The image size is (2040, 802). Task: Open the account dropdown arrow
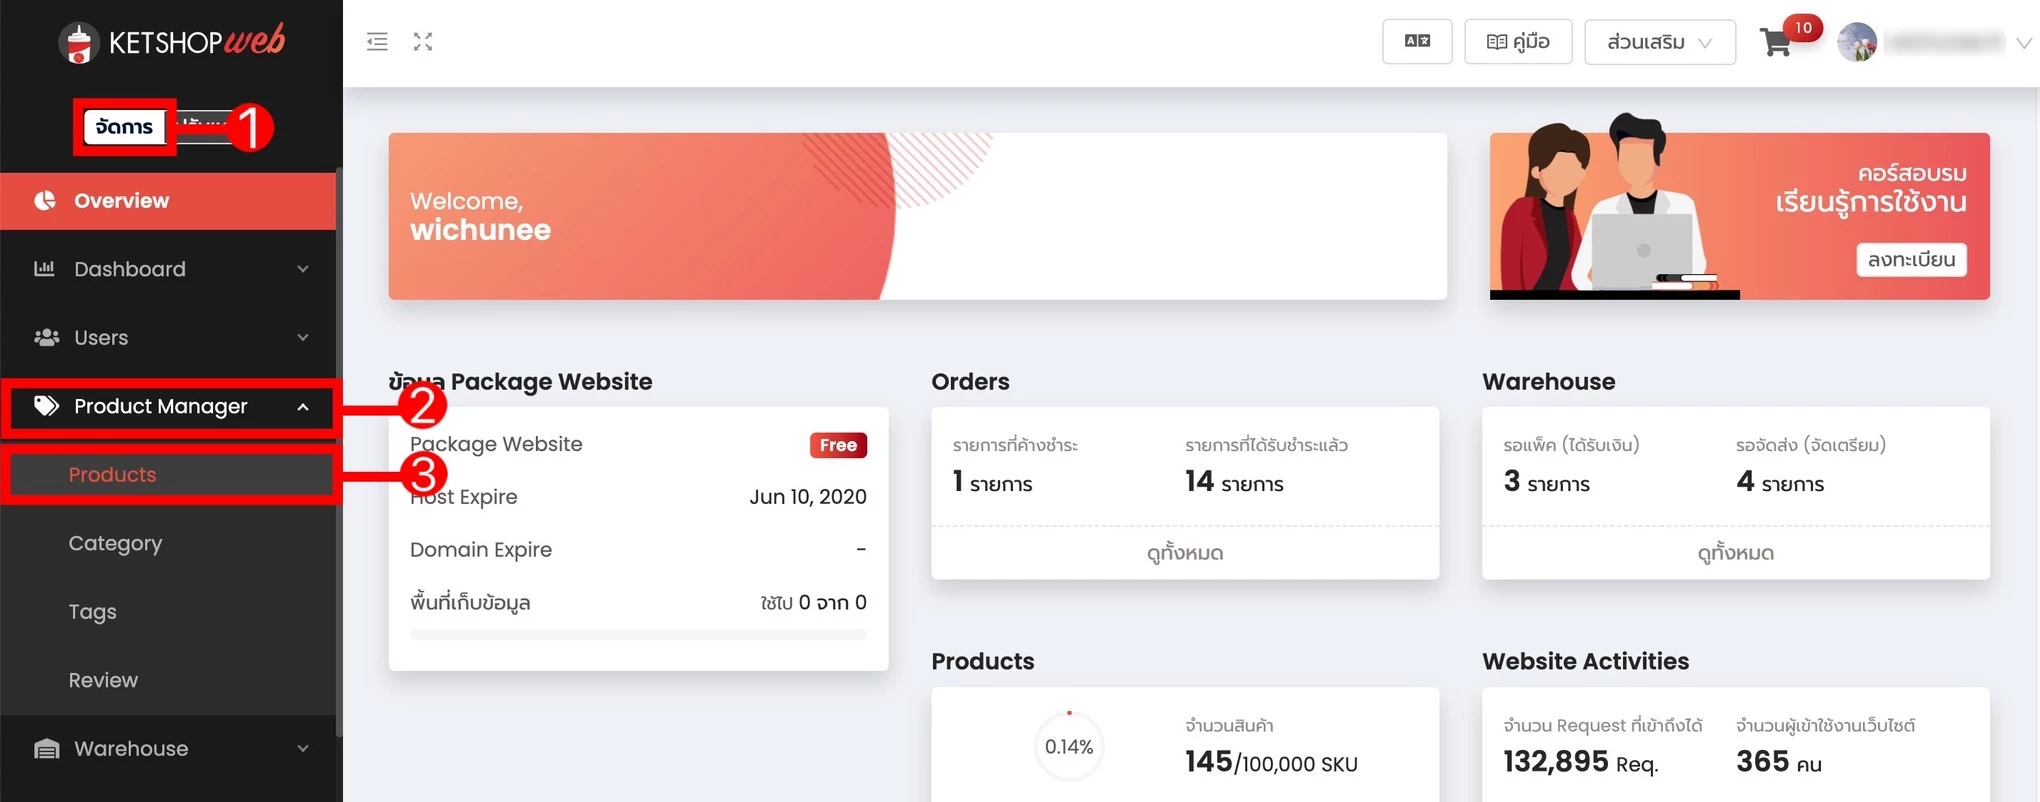pos(2024,43)
